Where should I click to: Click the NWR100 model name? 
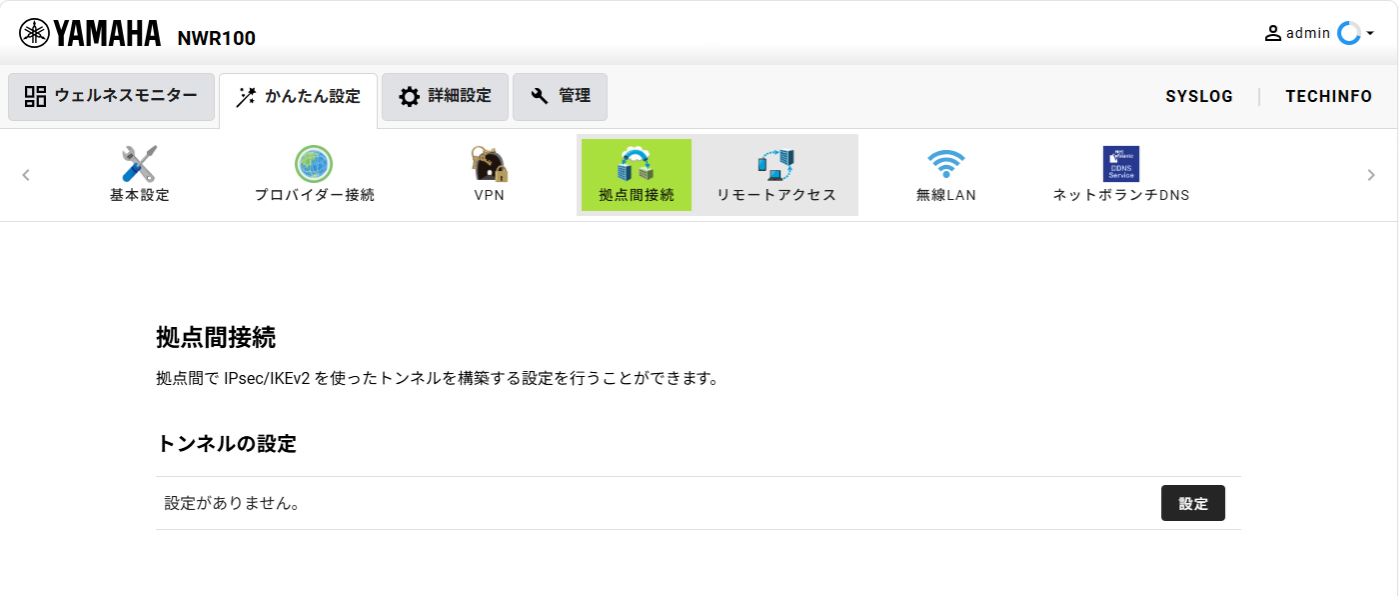coord(216,39)
